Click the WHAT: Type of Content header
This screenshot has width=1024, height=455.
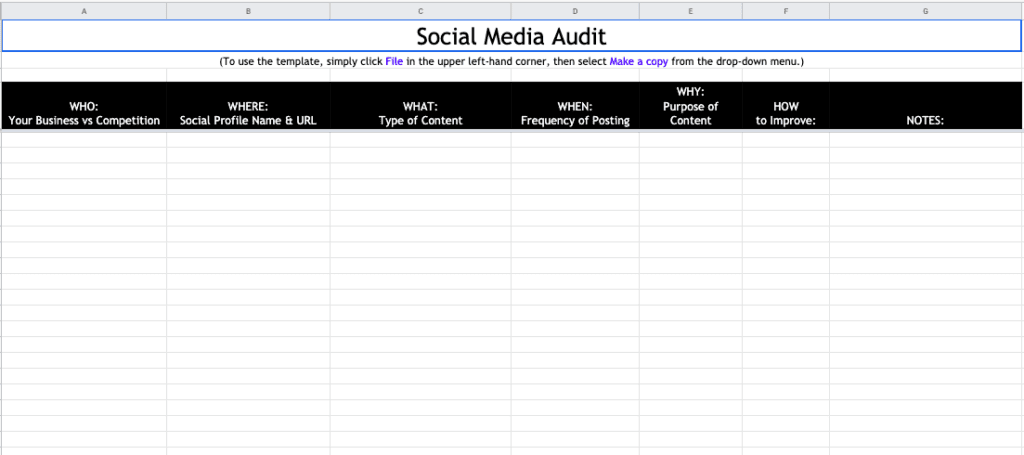(x=421, y=106)
